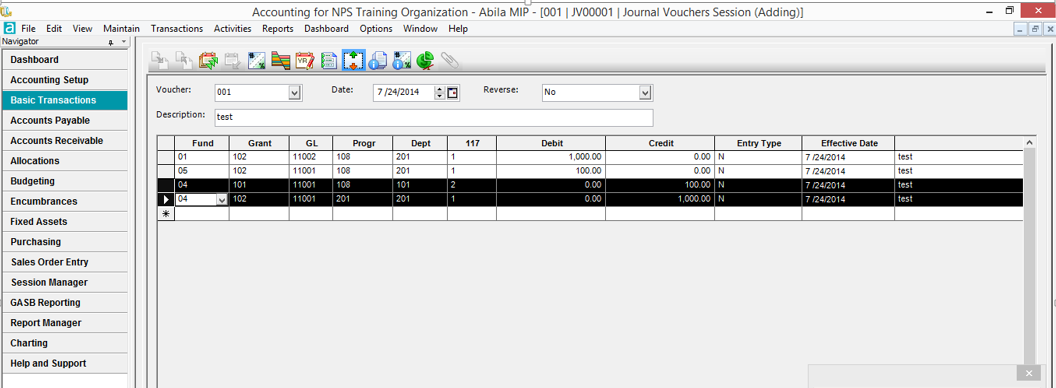
Task: Close the grey notification popup at bottom right
Action: 1028,373
